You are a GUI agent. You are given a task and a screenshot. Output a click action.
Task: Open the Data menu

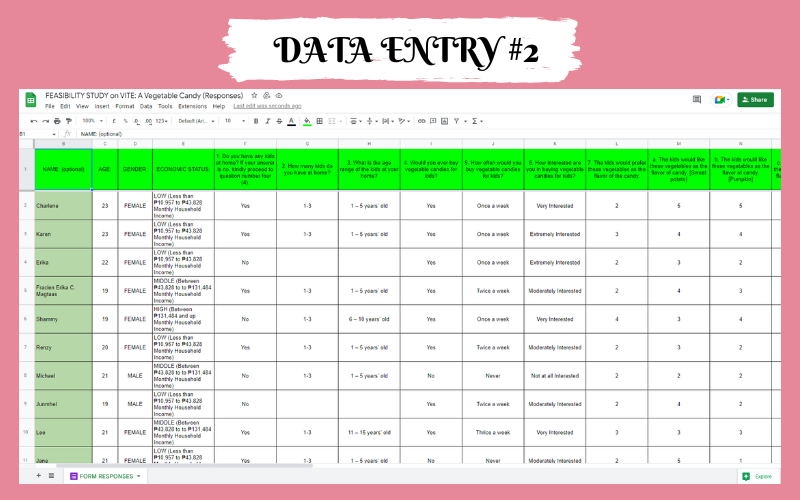[146, 106]
